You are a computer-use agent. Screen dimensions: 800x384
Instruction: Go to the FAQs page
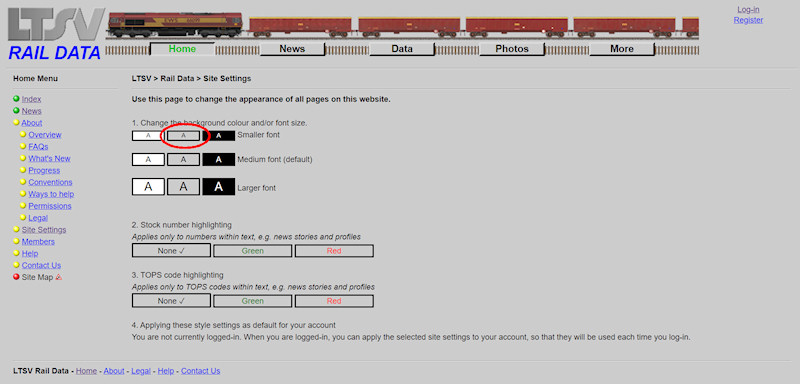tap(38, 147)
